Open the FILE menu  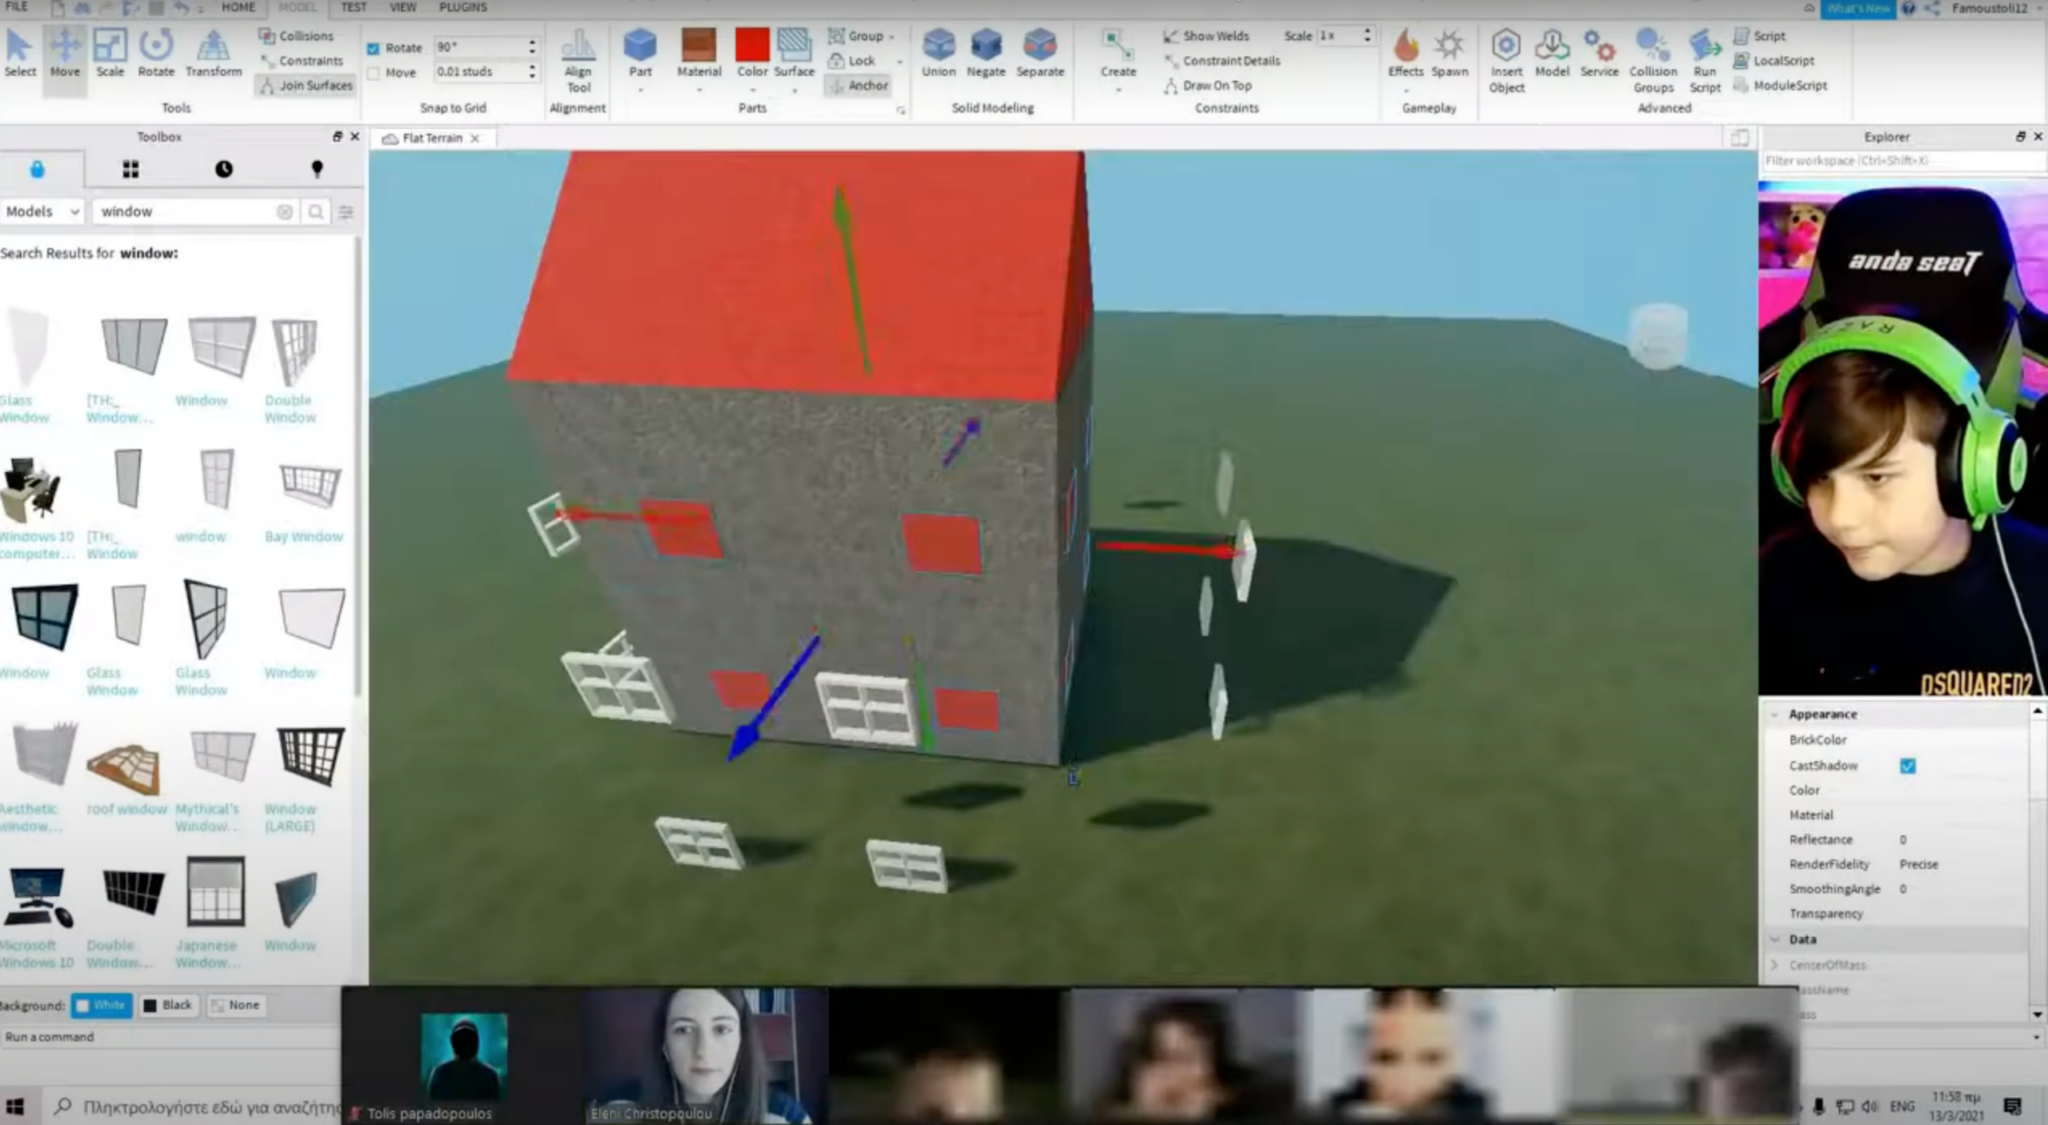pos(17,7)
